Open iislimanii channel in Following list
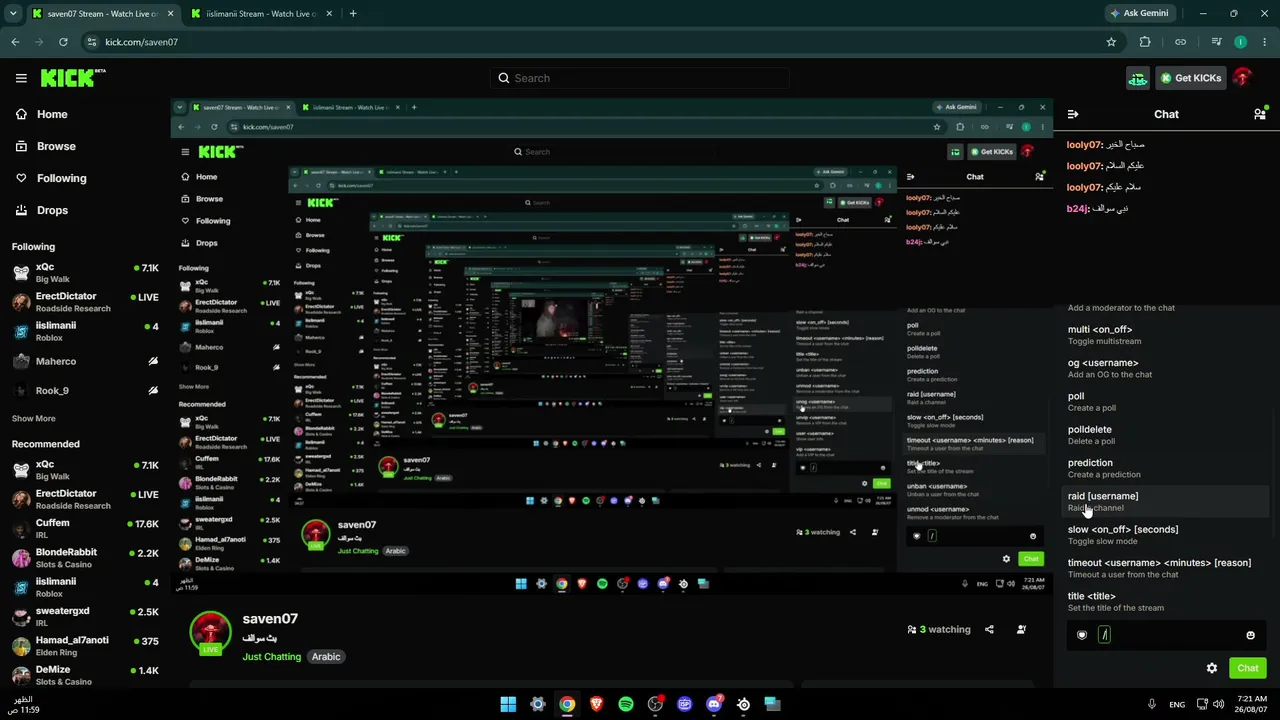 (85, 331)
